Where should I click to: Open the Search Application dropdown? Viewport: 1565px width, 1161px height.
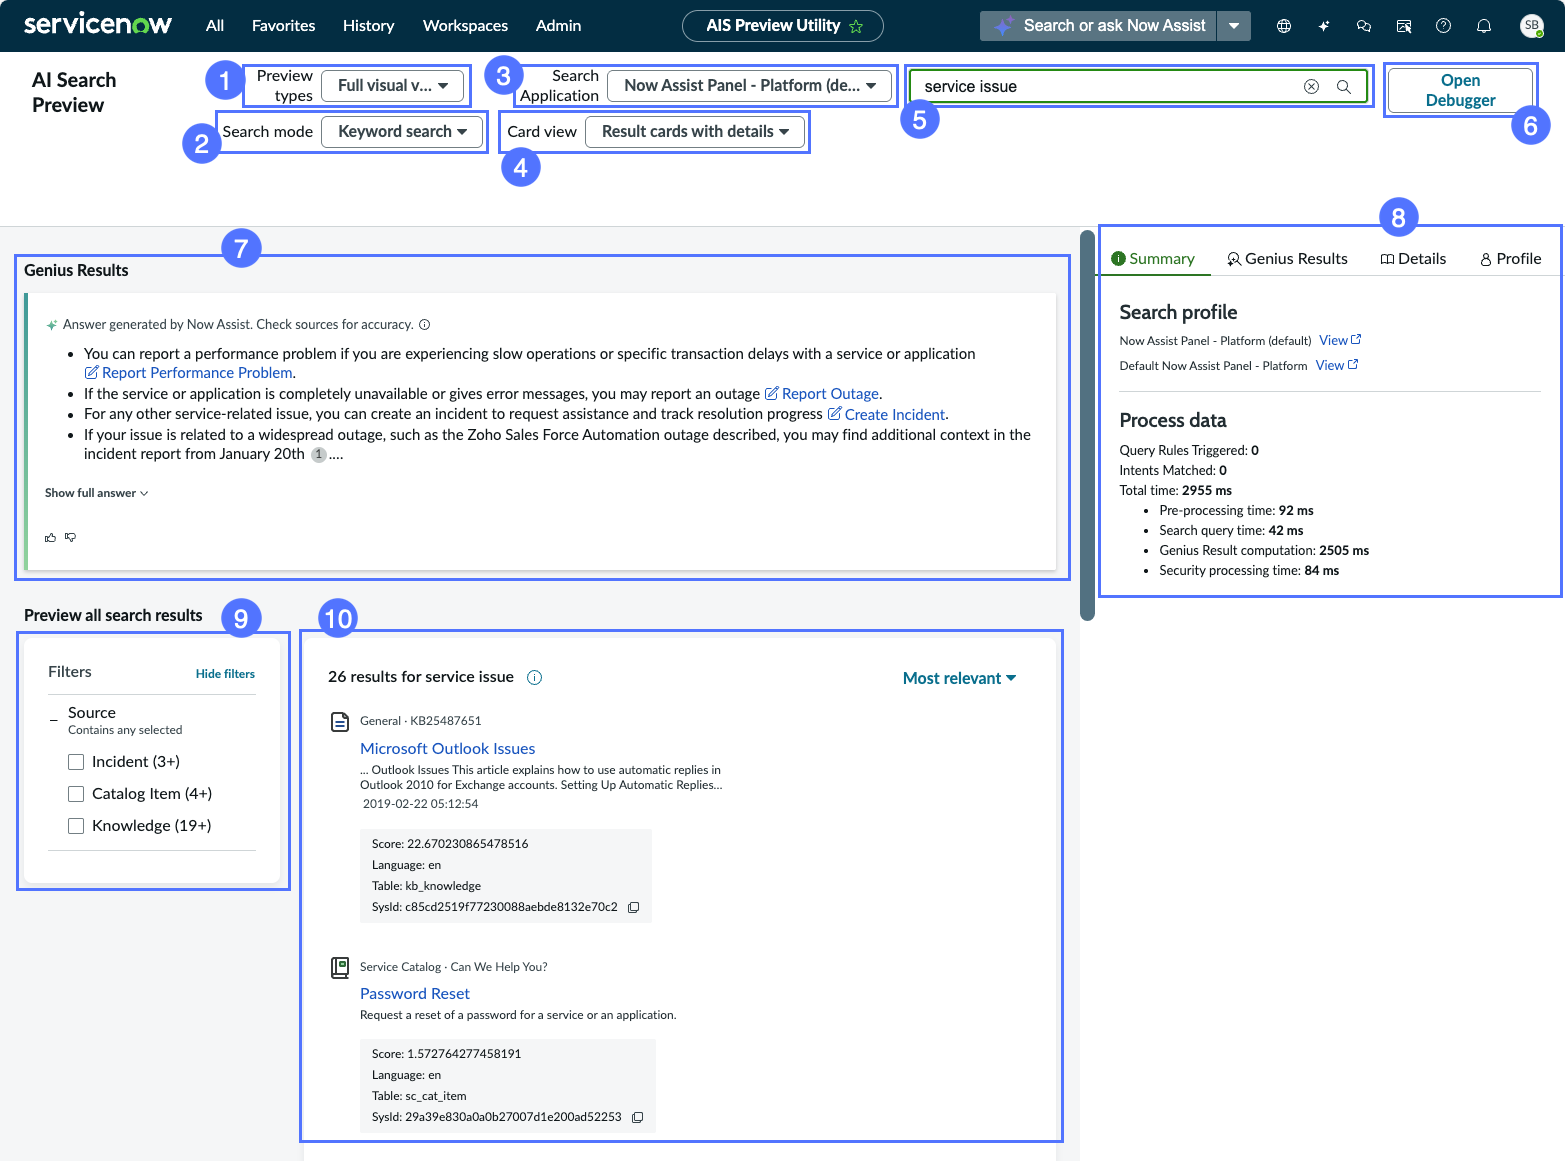point(750,85)
